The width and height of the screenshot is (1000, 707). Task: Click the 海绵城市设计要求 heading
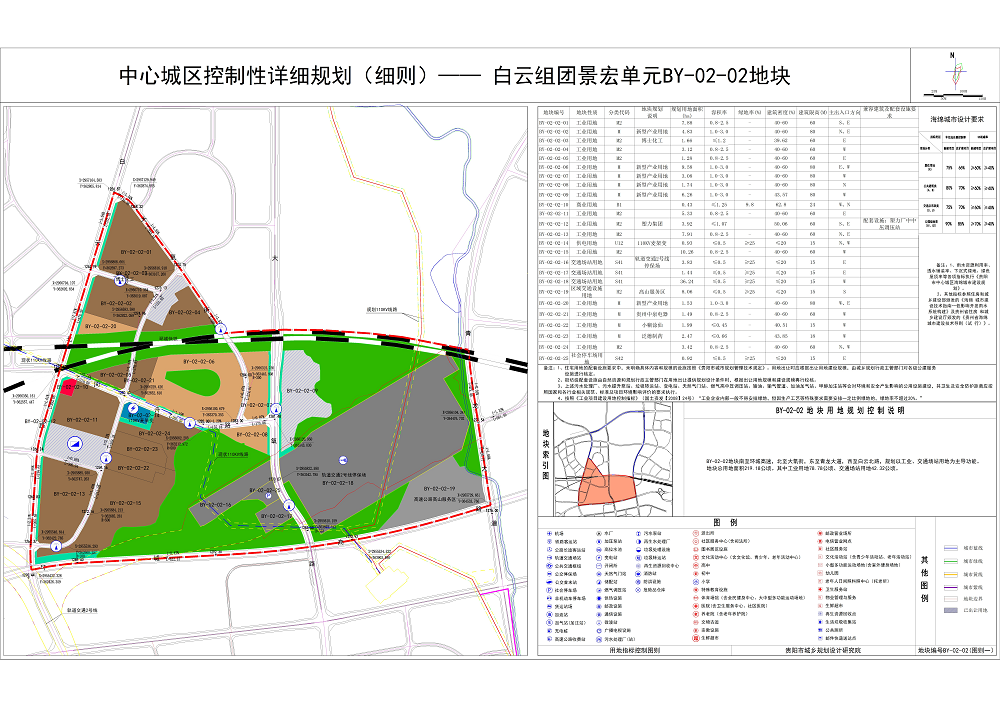[957, 119]
